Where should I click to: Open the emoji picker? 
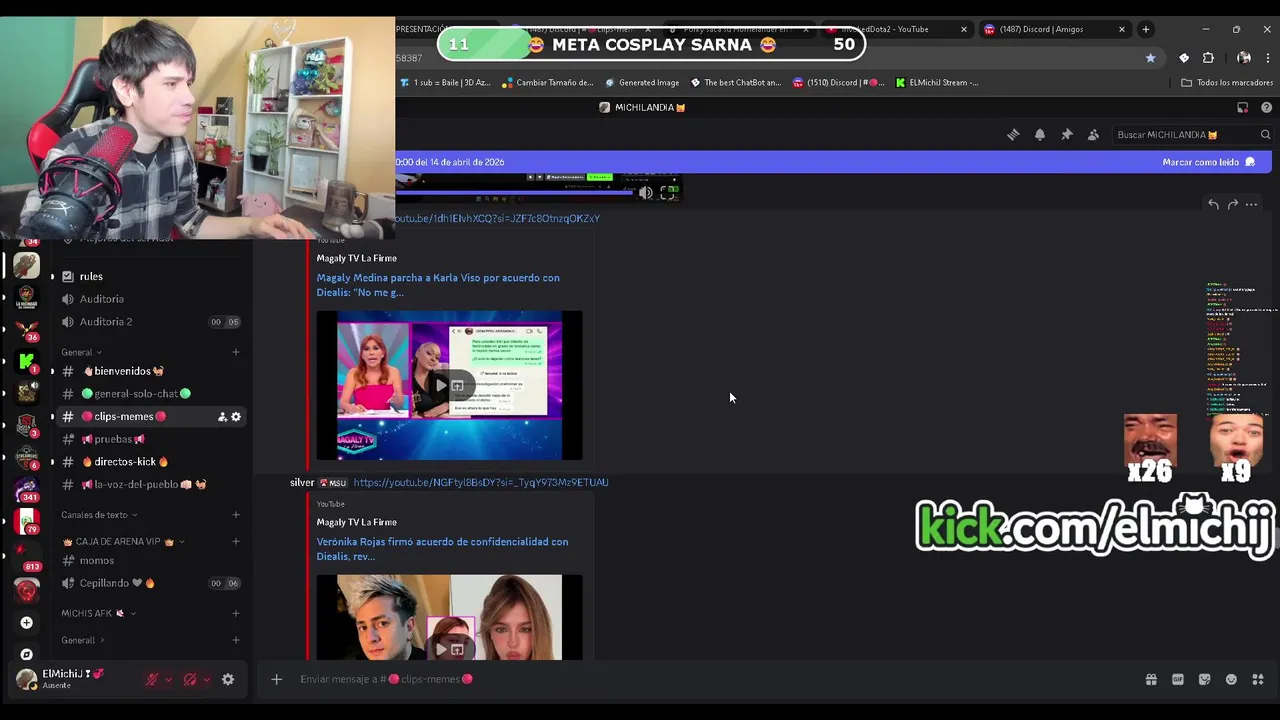pos(1231,679)
